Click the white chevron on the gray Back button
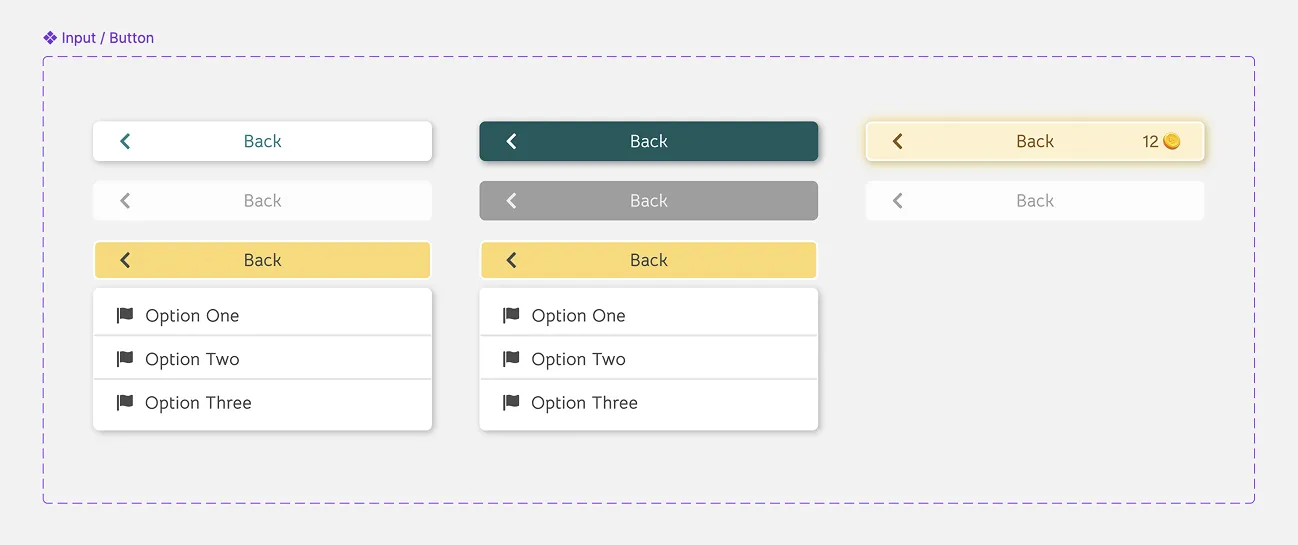 pyautogui.click(x=511, y=201)
